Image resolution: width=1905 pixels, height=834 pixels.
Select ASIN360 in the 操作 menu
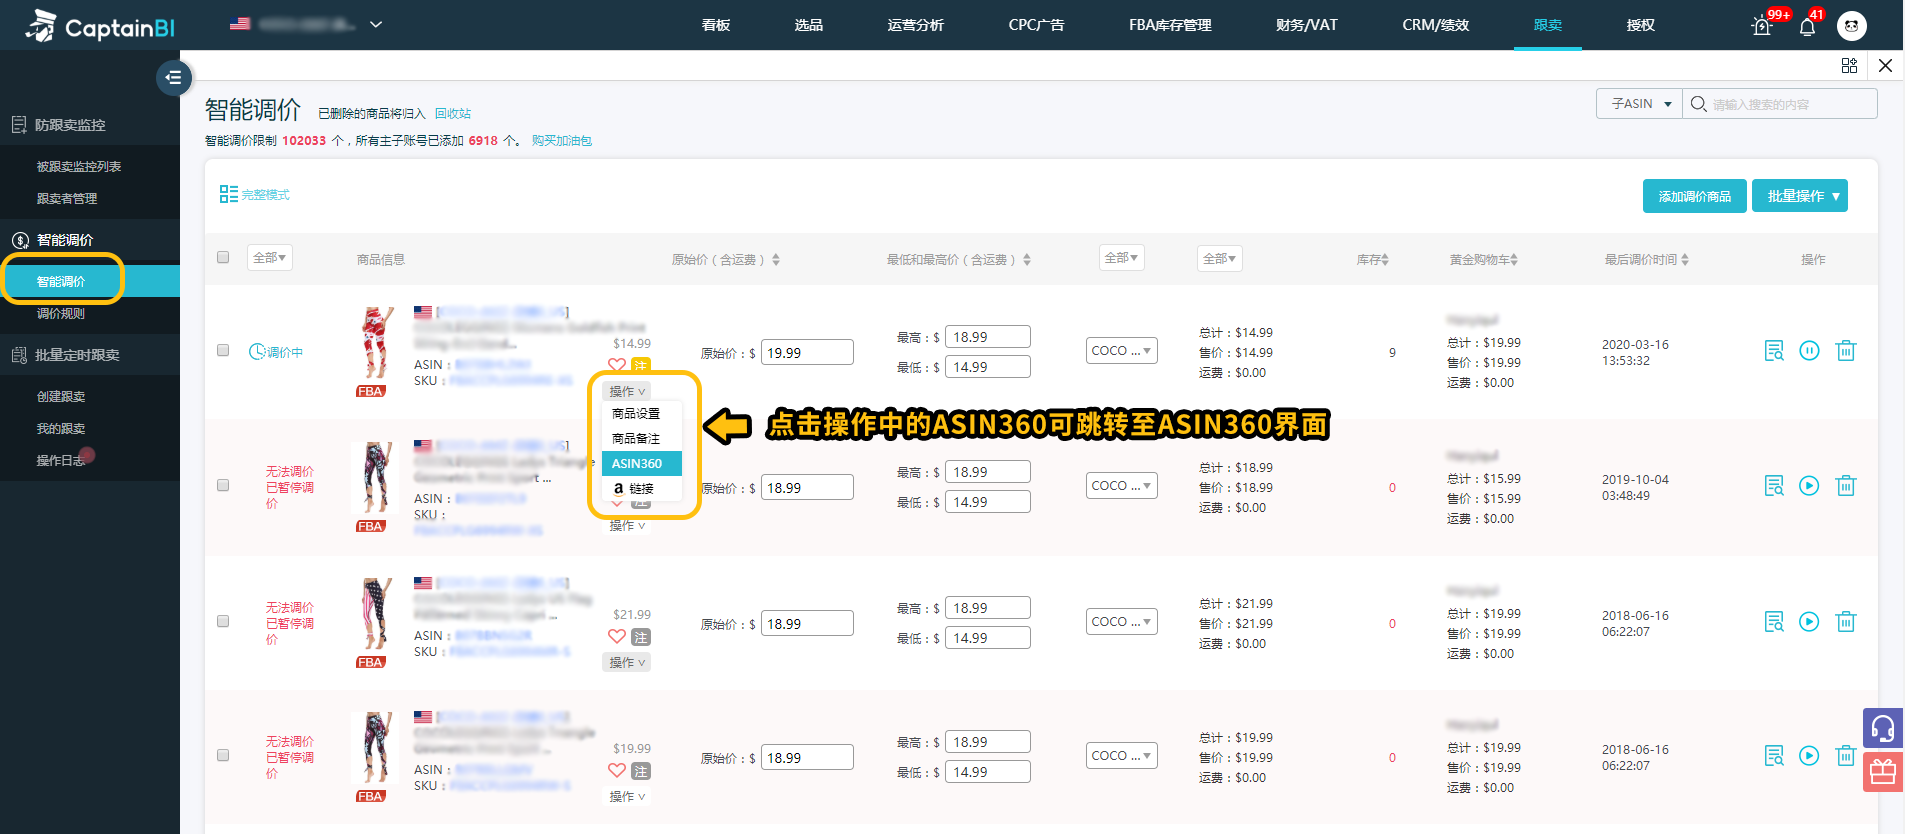pos(641,463)
